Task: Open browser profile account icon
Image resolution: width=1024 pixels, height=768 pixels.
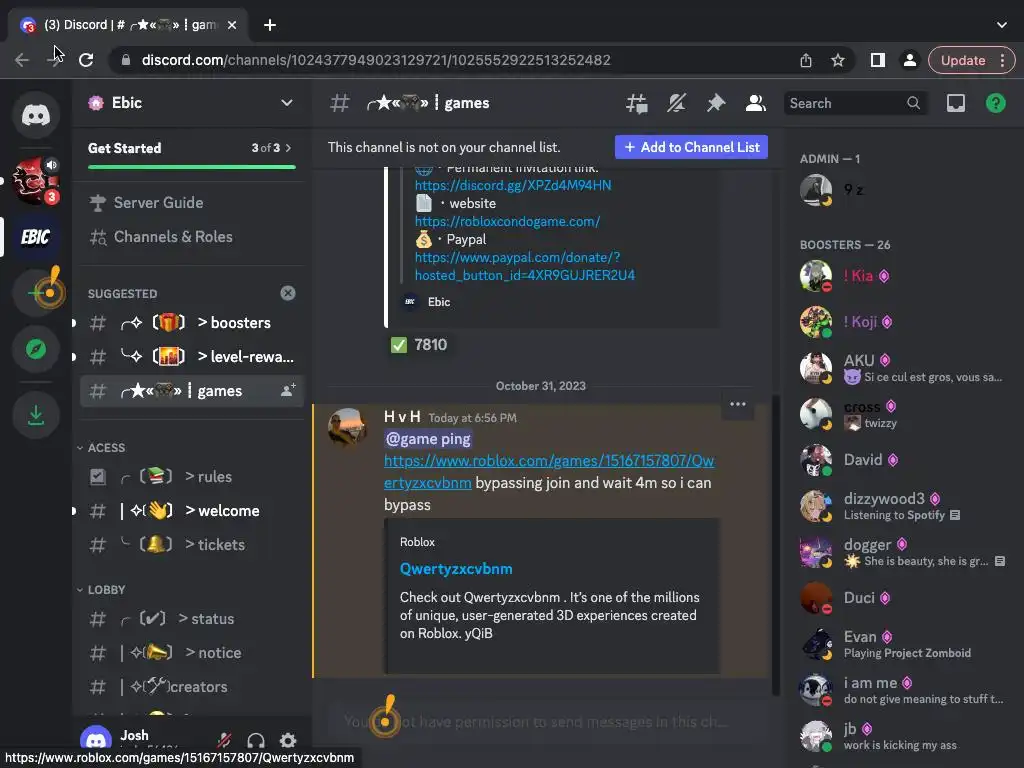Action: (909, 60)
